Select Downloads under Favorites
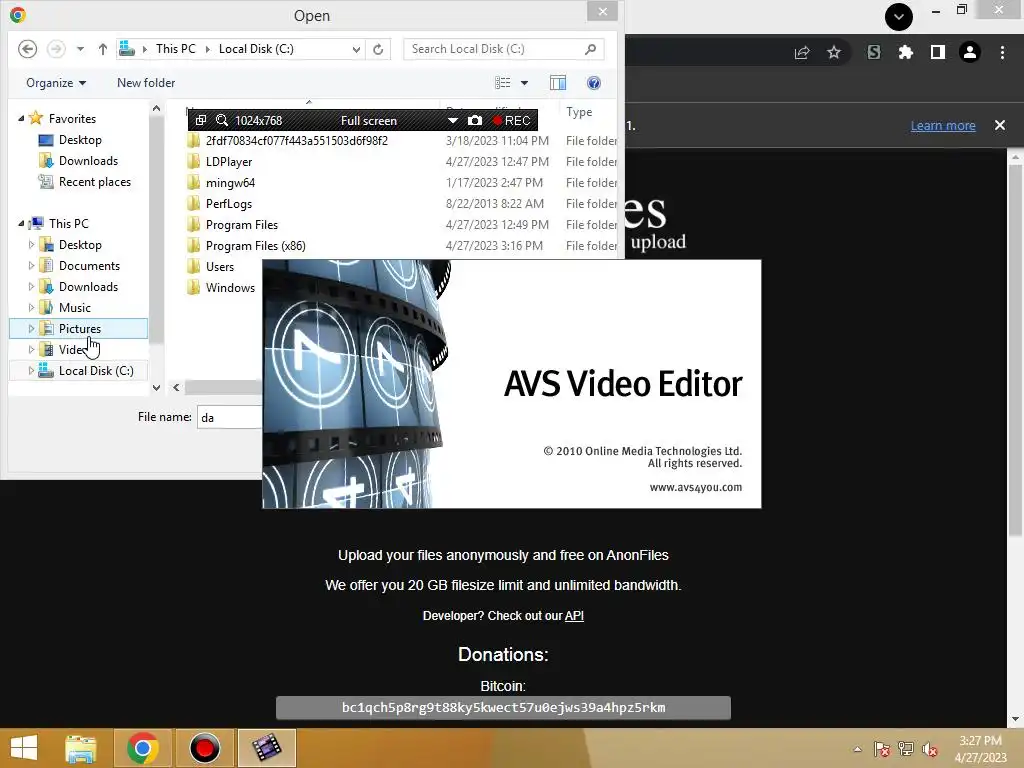Viewport: 1024px width, 768px height. coord(88,161)
